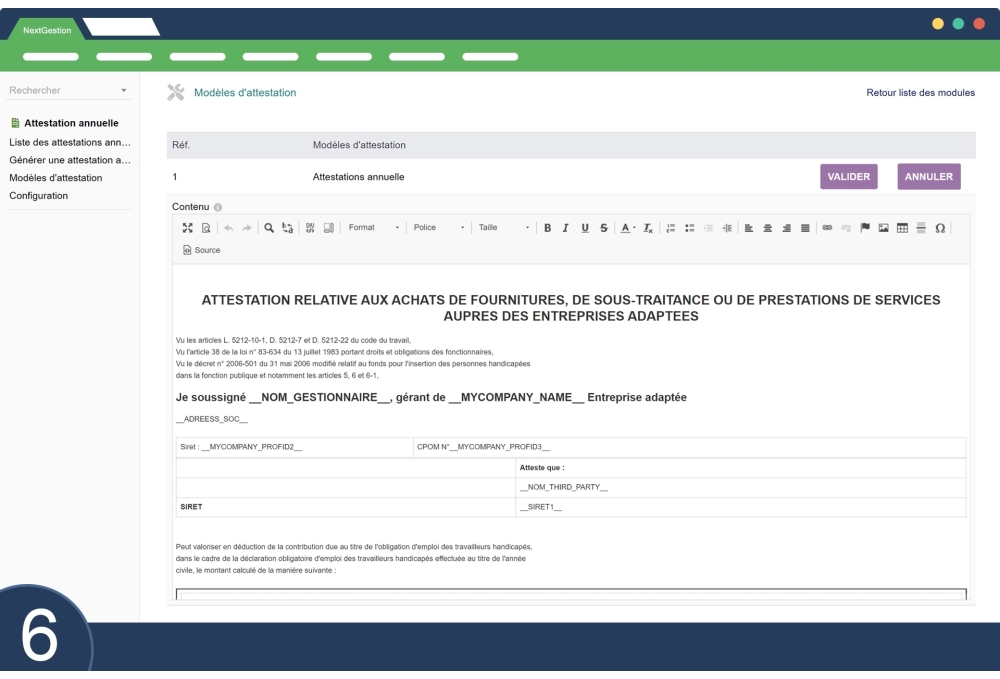Toggle underline formatting
This screenshot has height=679, width=1000.
[585, 228]
